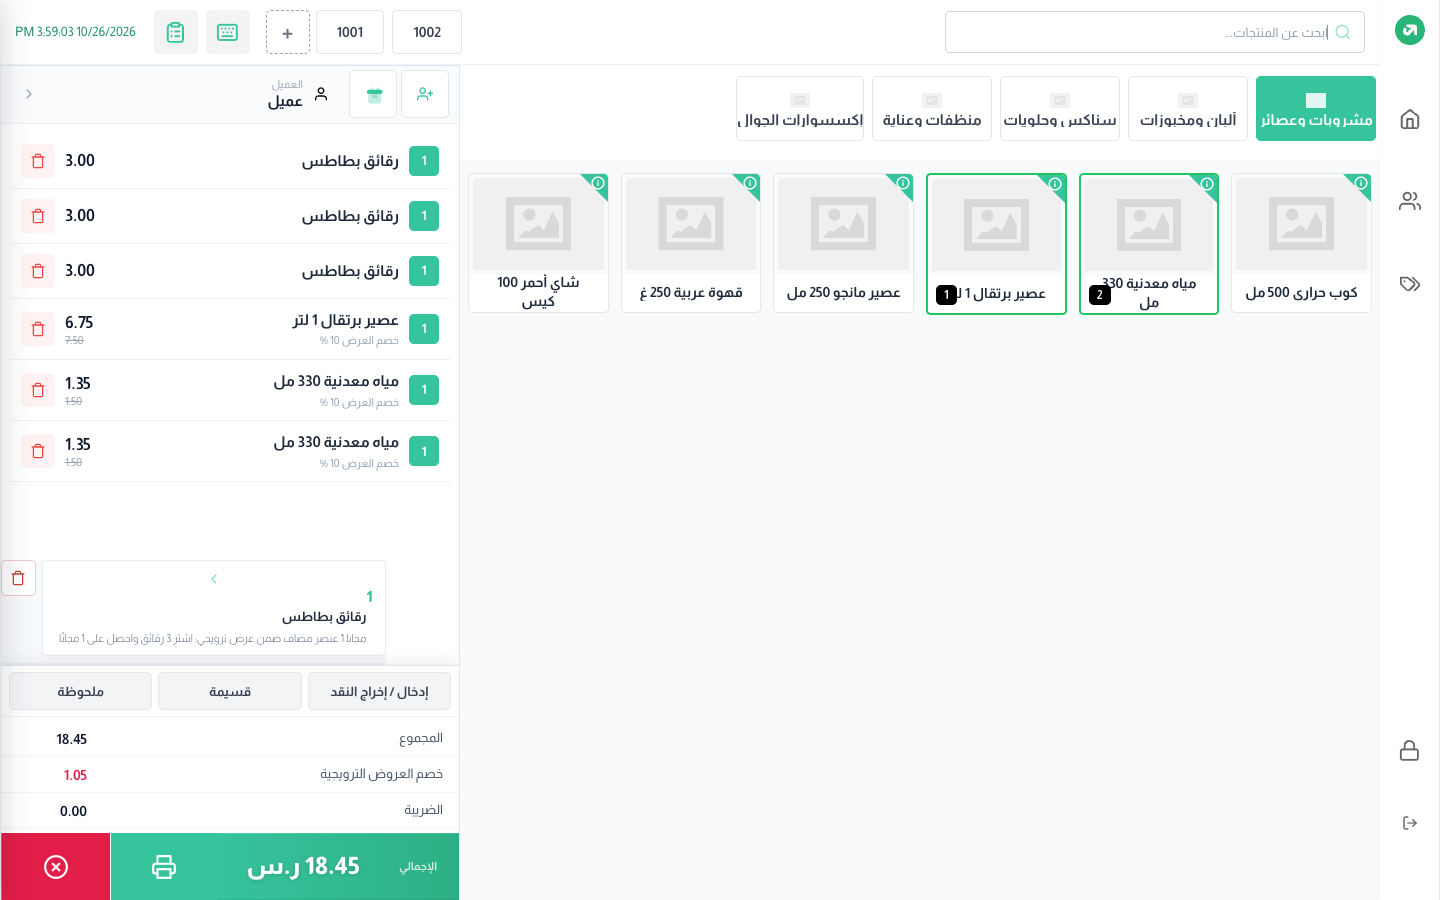Open the price tags icon in sidebar
Screen dimensions: 1440x900
(1410, 283)
